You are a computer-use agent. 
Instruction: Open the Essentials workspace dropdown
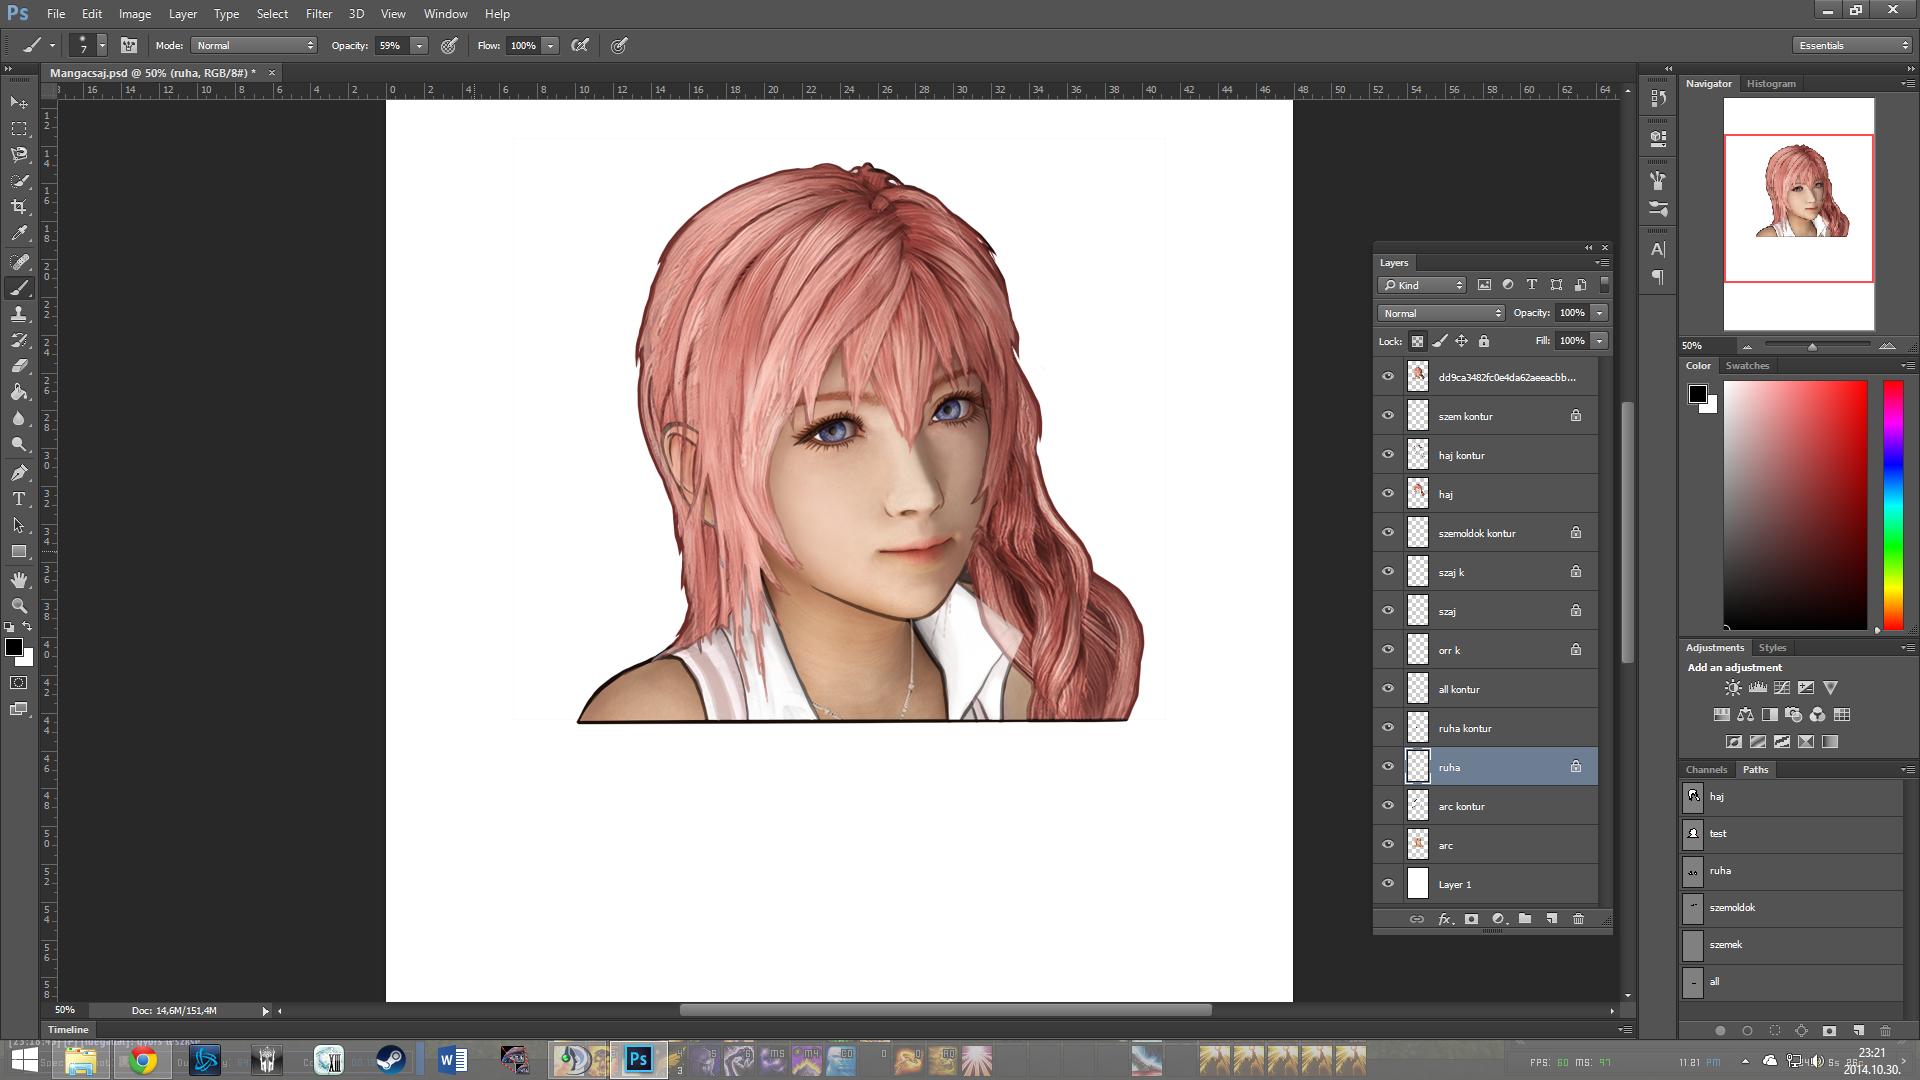pos(1852,45)
